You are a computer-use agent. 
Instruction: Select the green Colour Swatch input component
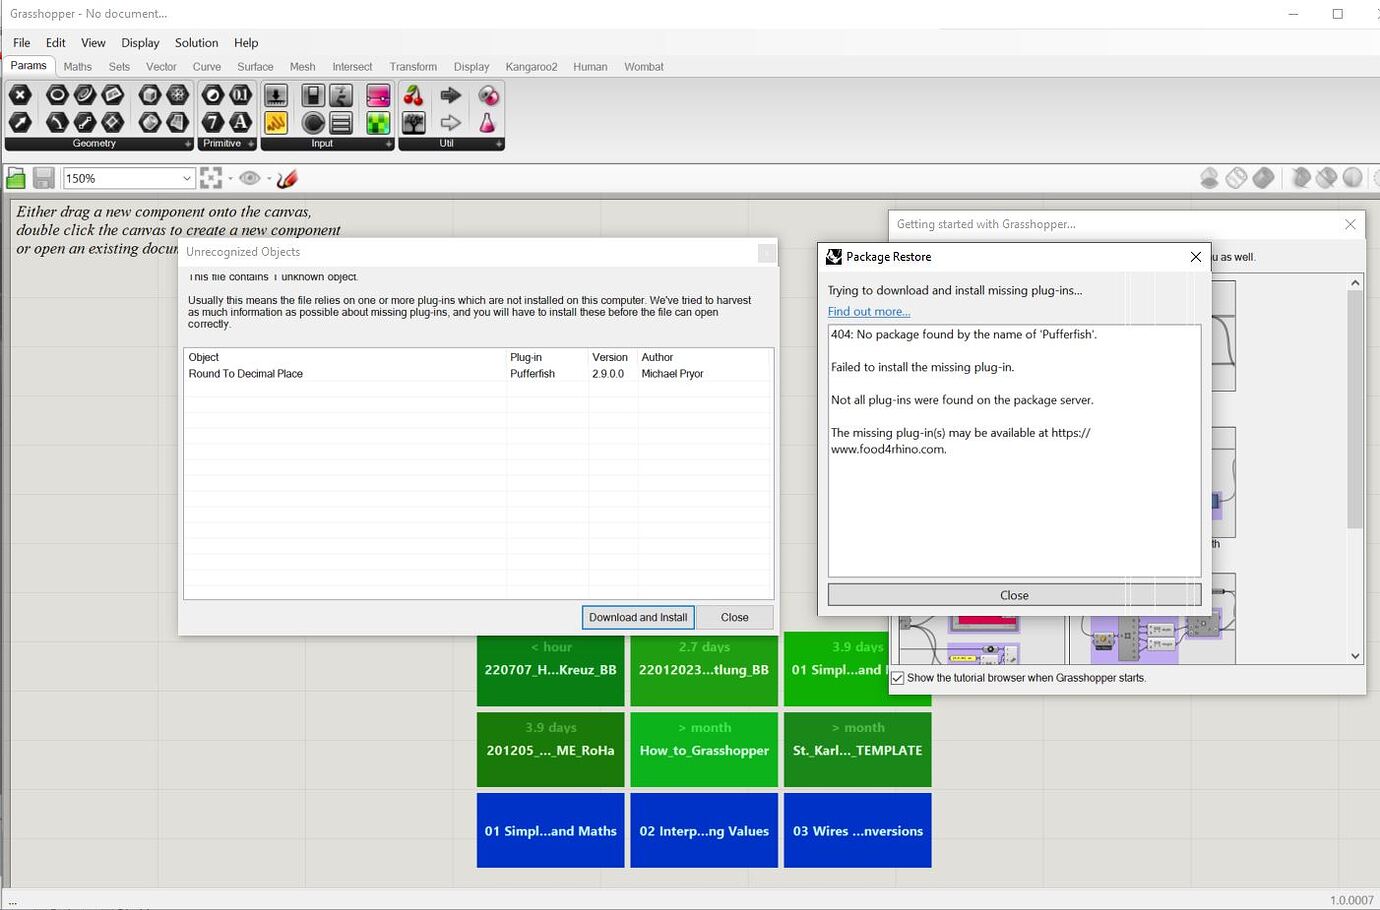[x=378, y=121]
